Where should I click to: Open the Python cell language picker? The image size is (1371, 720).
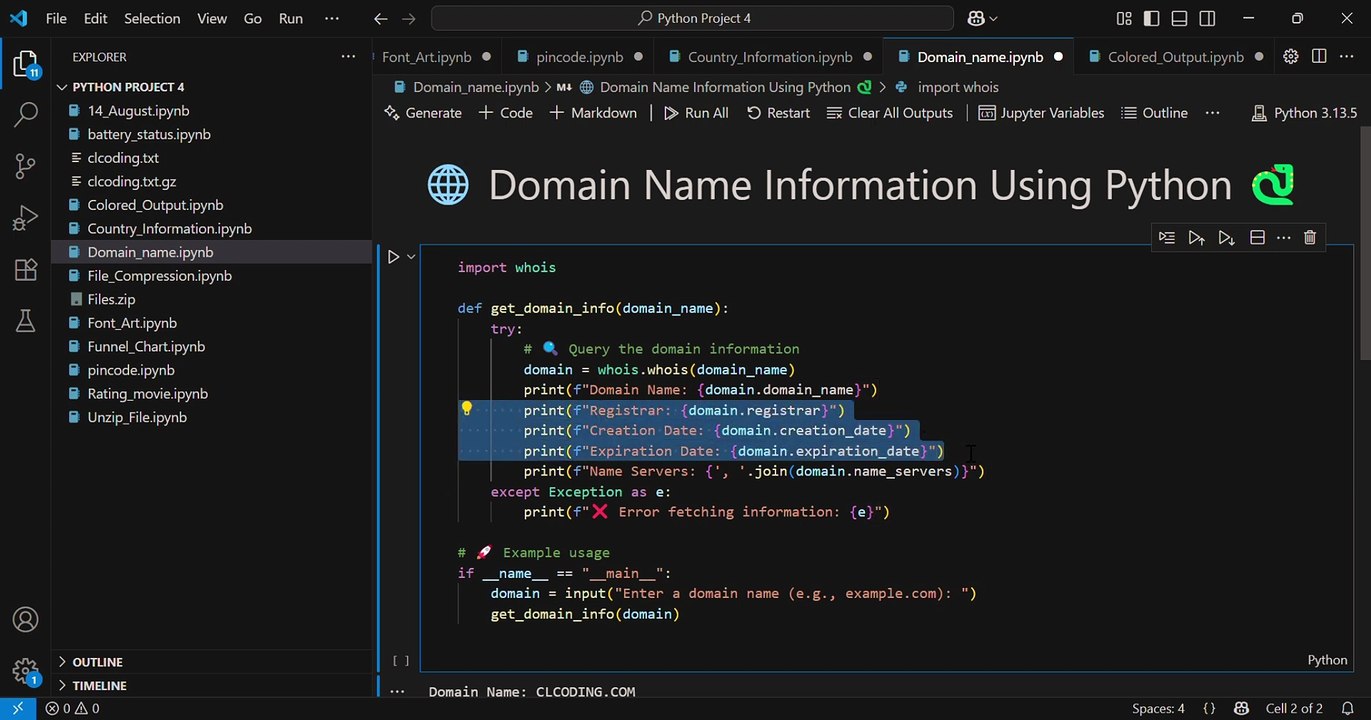pyautogui.click(x=1327, y=660)
